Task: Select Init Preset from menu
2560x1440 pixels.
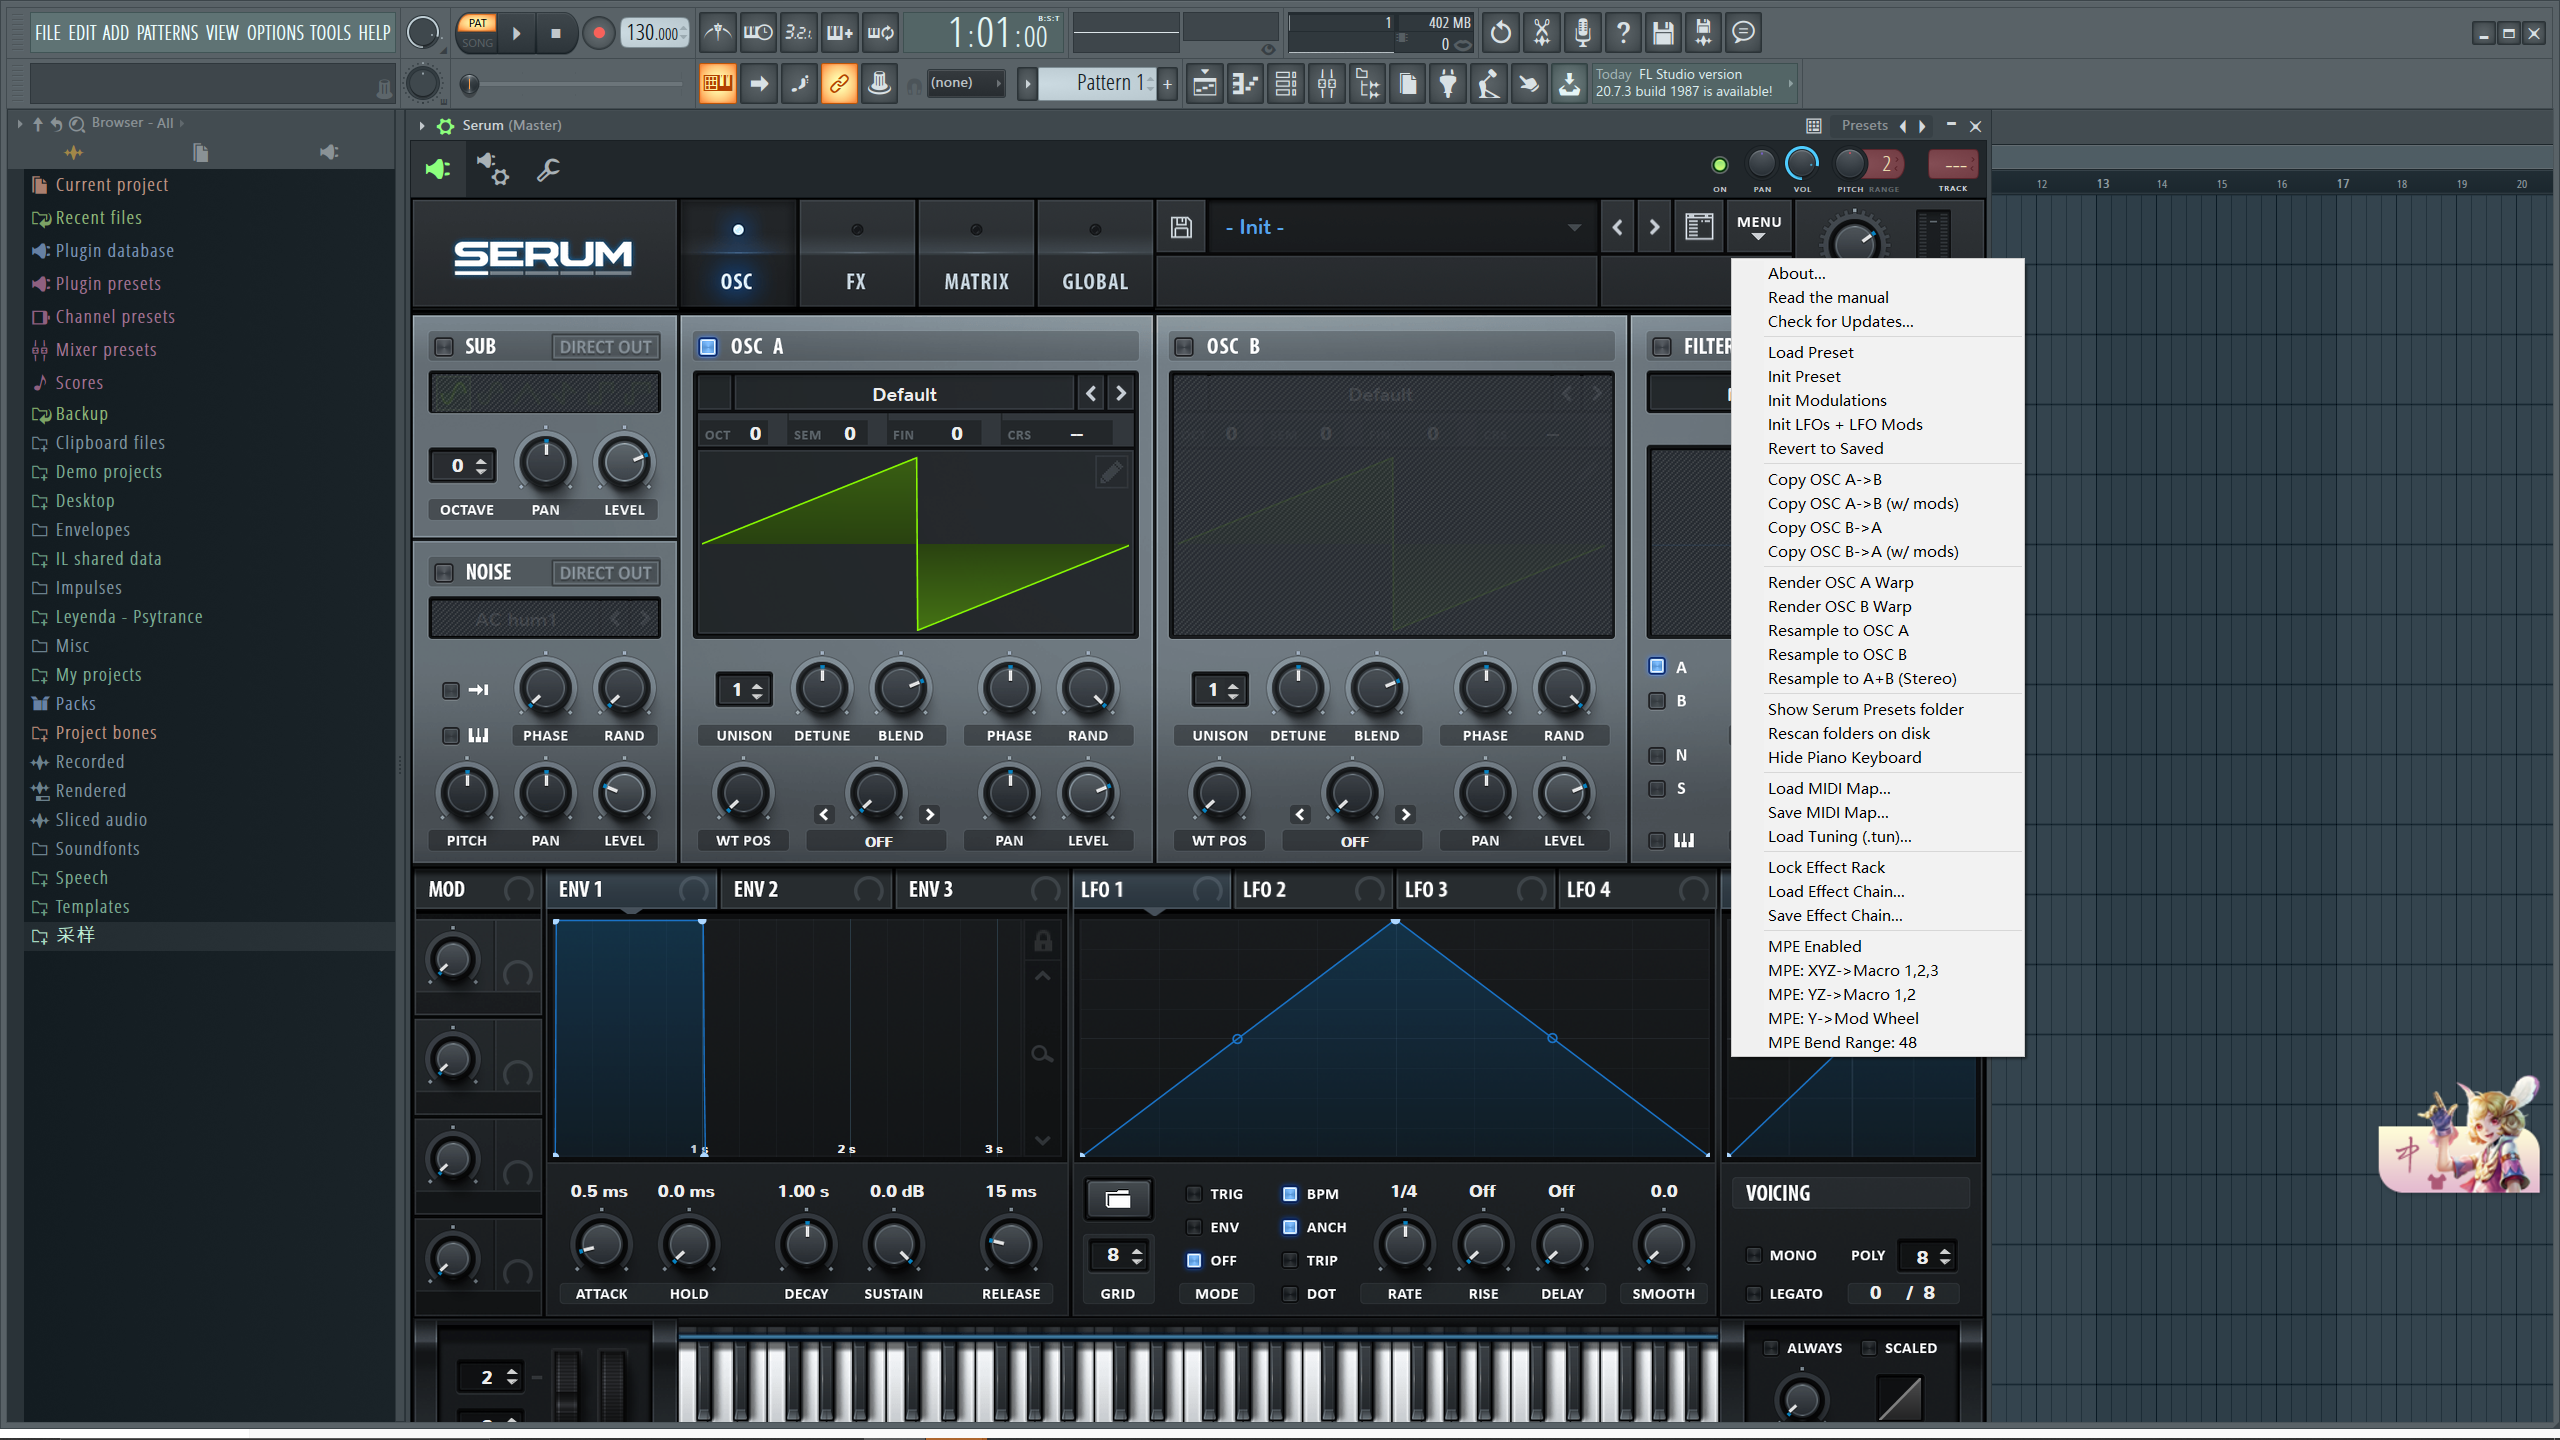Action: [1804, 377]
